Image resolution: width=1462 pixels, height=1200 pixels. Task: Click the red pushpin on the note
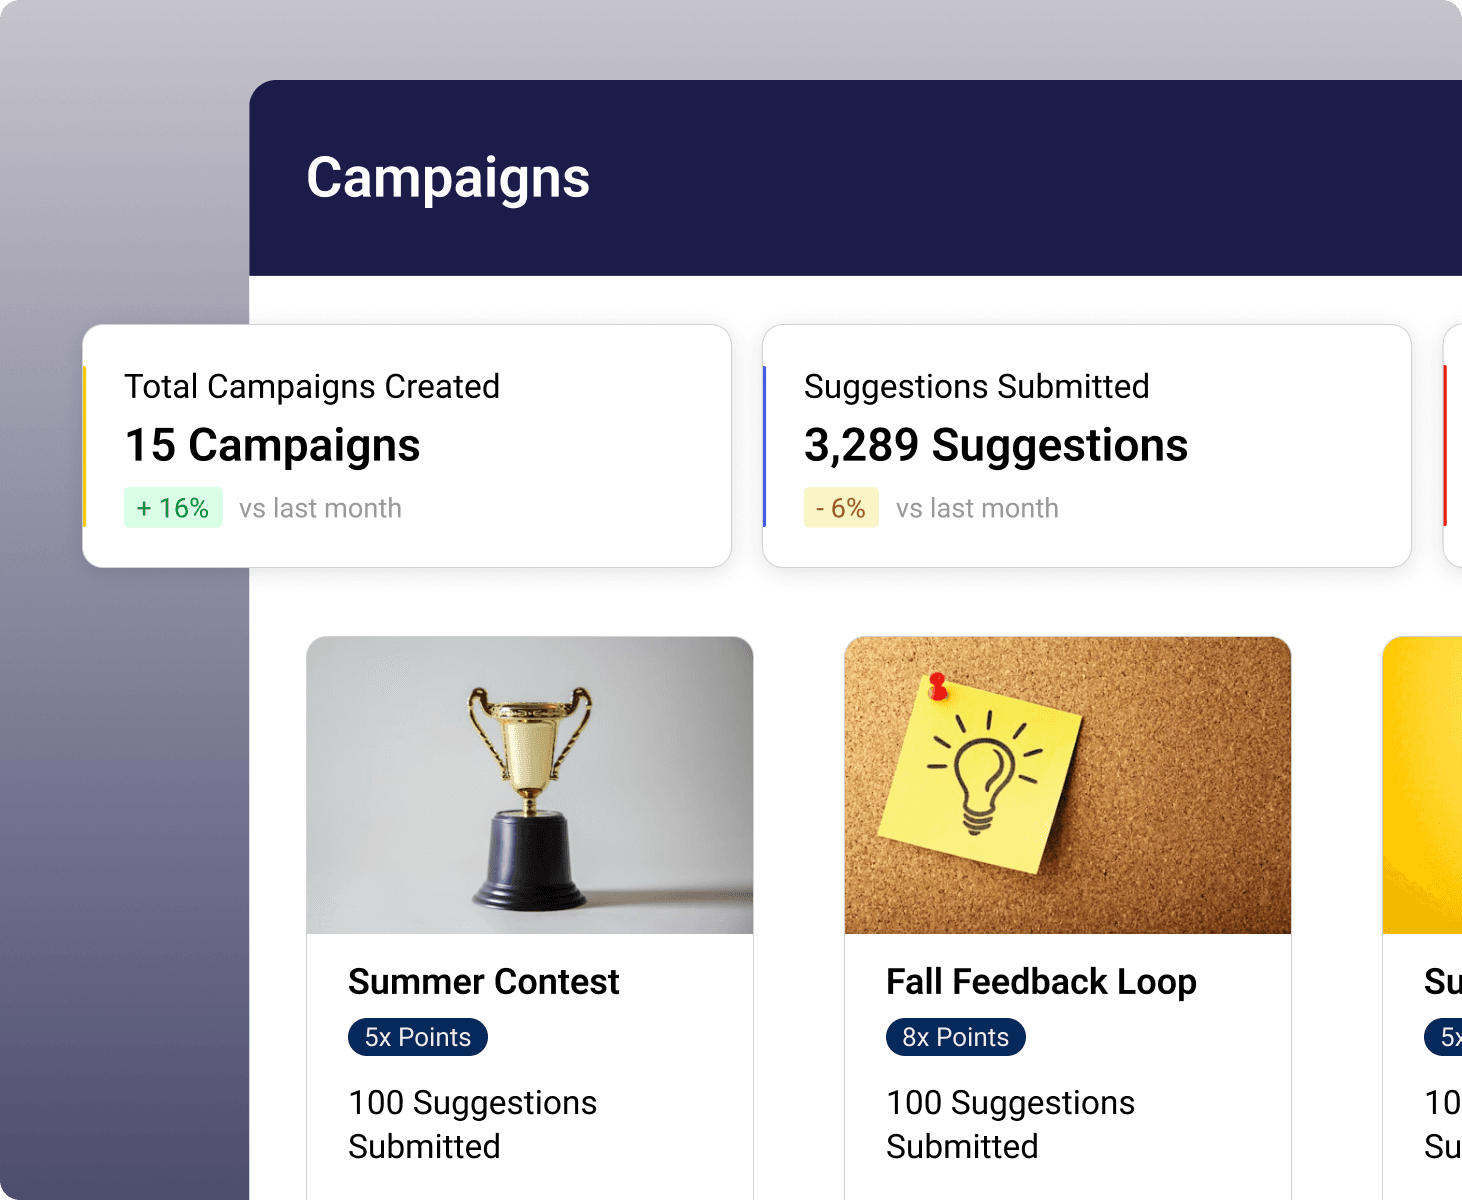[x=938, y=686]
